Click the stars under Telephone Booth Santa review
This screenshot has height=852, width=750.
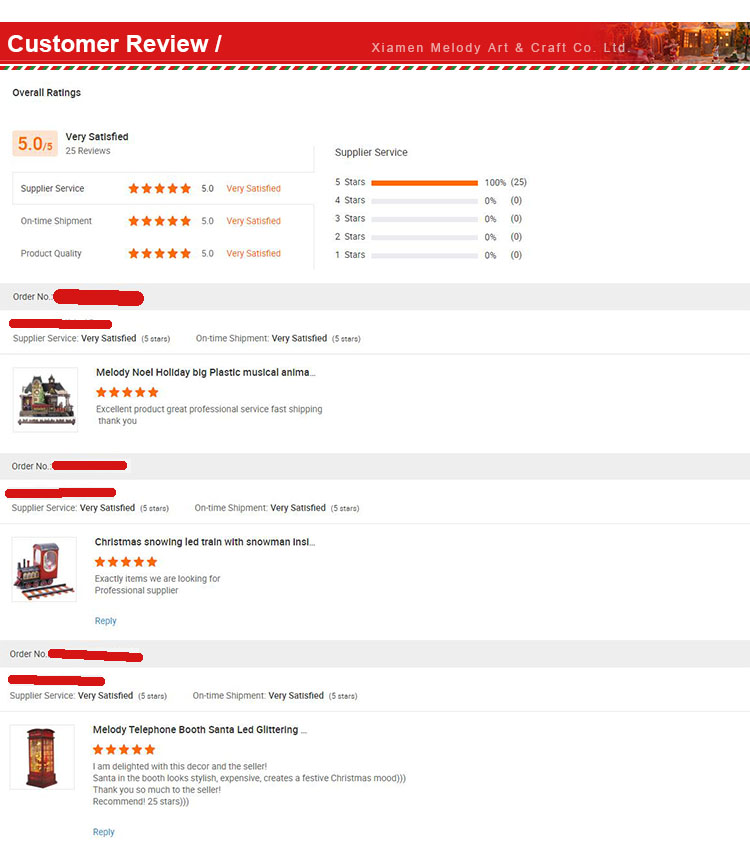coord(124,750)
